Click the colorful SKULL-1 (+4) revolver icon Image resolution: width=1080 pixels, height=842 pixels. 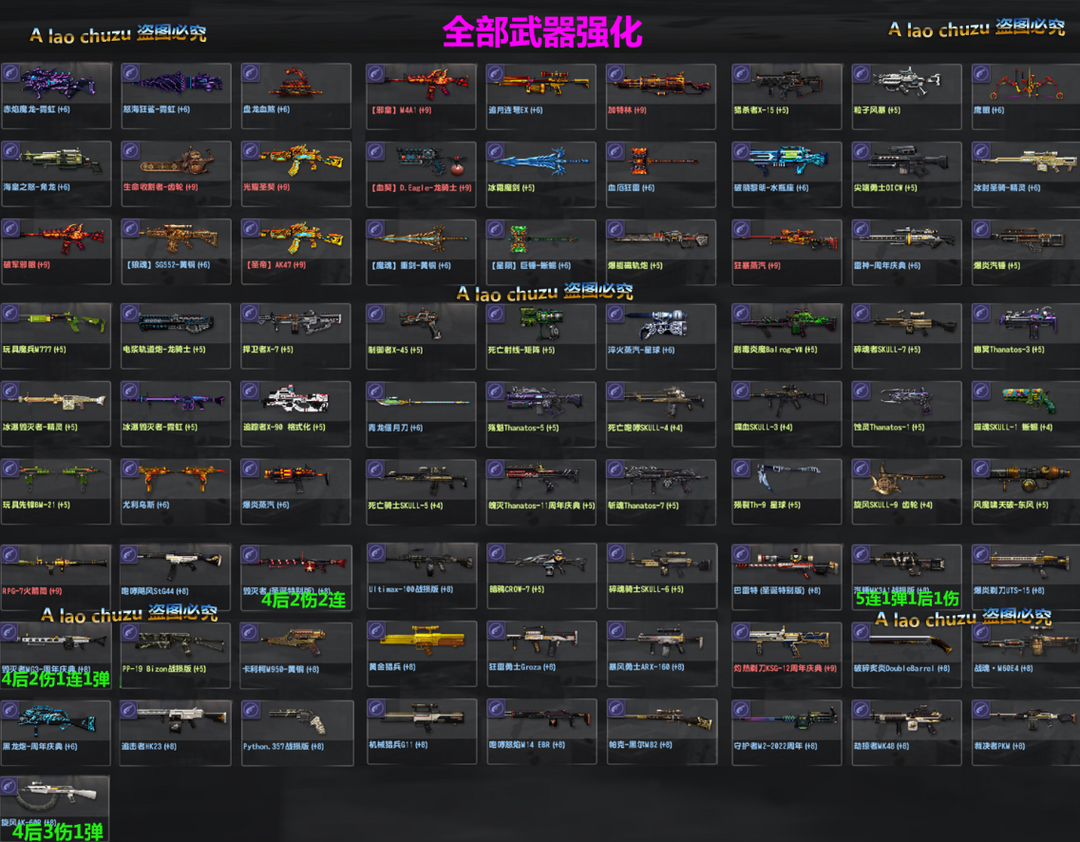coord(1028,398)
